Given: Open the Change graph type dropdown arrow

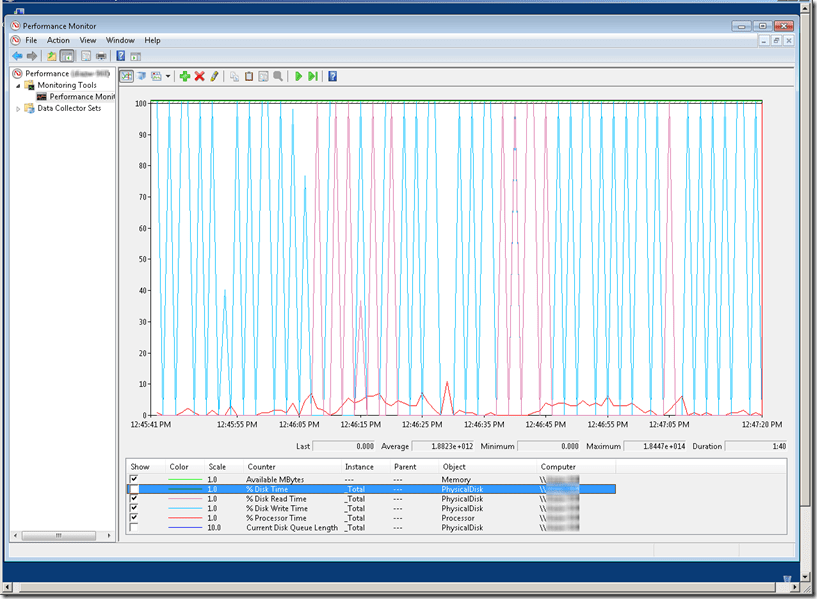Looking at the screenshot, I should (x=169, y=76).
